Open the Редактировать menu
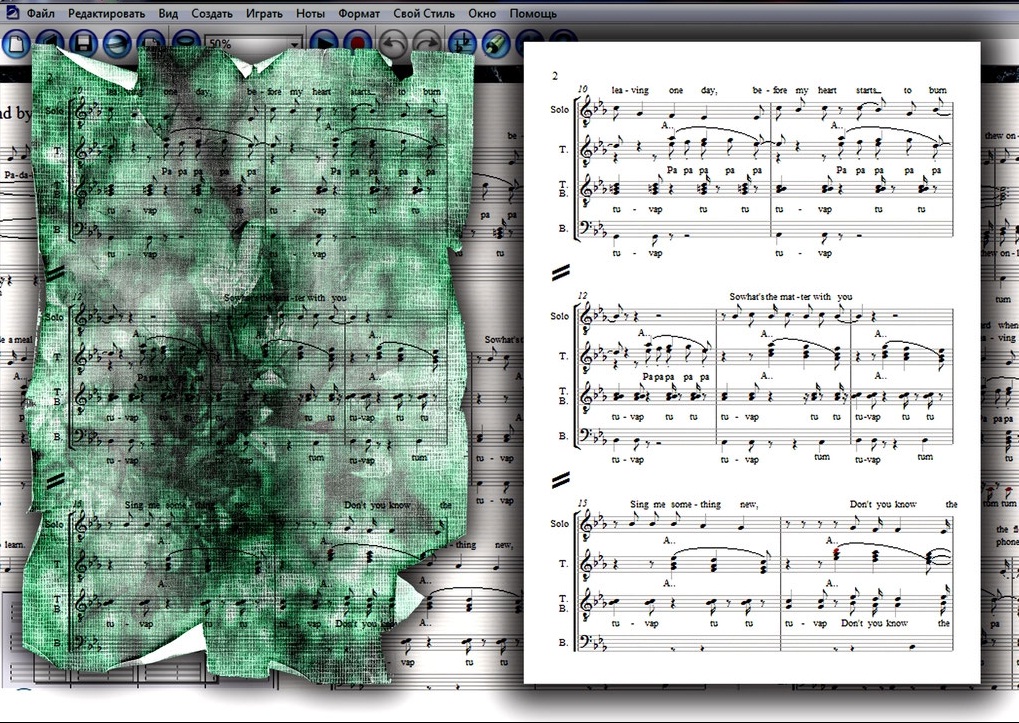The width and height of the screenshot is (1019, 723). pyautogui.click(x=107, y=14)
